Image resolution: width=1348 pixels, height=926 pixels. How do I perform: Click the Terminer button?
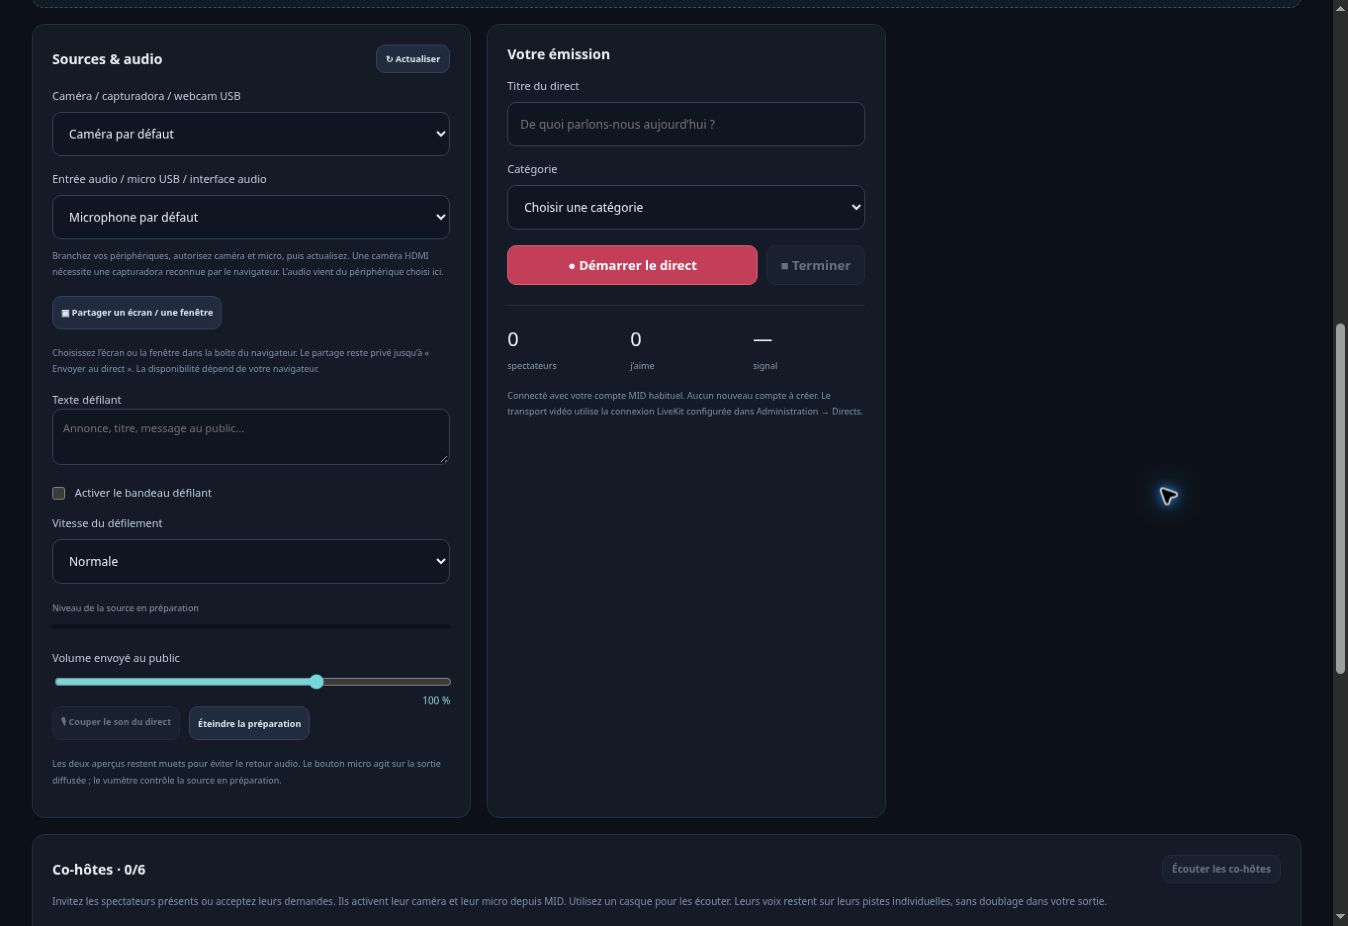coord(815,265)
